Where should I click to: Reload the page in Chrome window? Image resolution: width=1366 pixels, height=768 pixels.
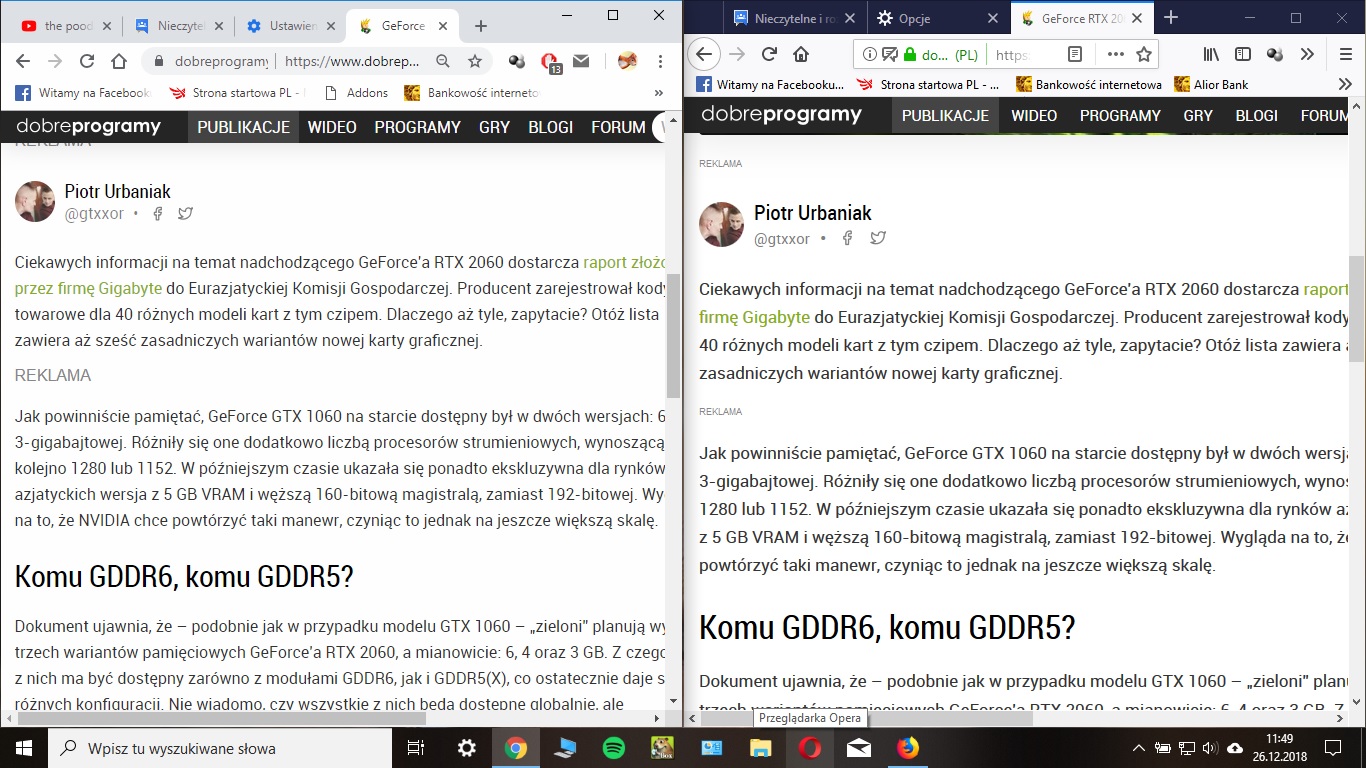87,61
